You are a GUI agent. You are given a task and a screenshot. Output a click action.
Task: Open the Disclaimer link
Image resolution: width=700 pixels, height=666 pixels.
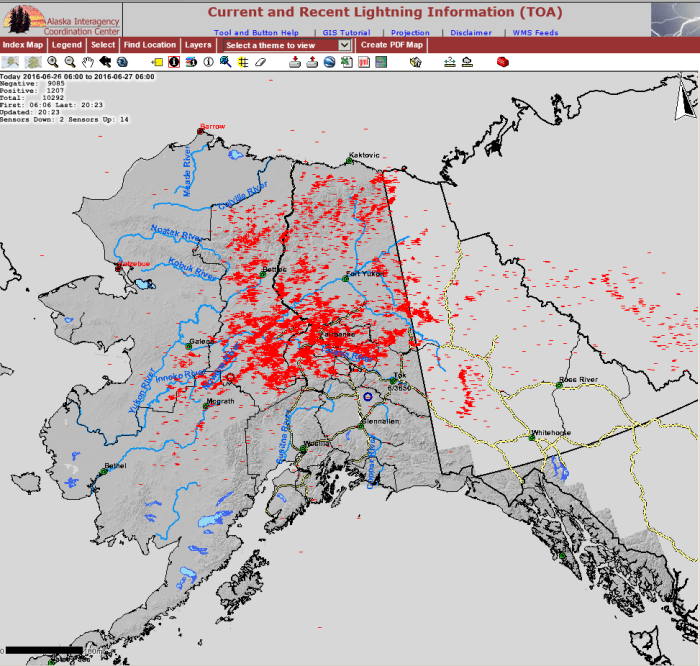tap(471, 33)
